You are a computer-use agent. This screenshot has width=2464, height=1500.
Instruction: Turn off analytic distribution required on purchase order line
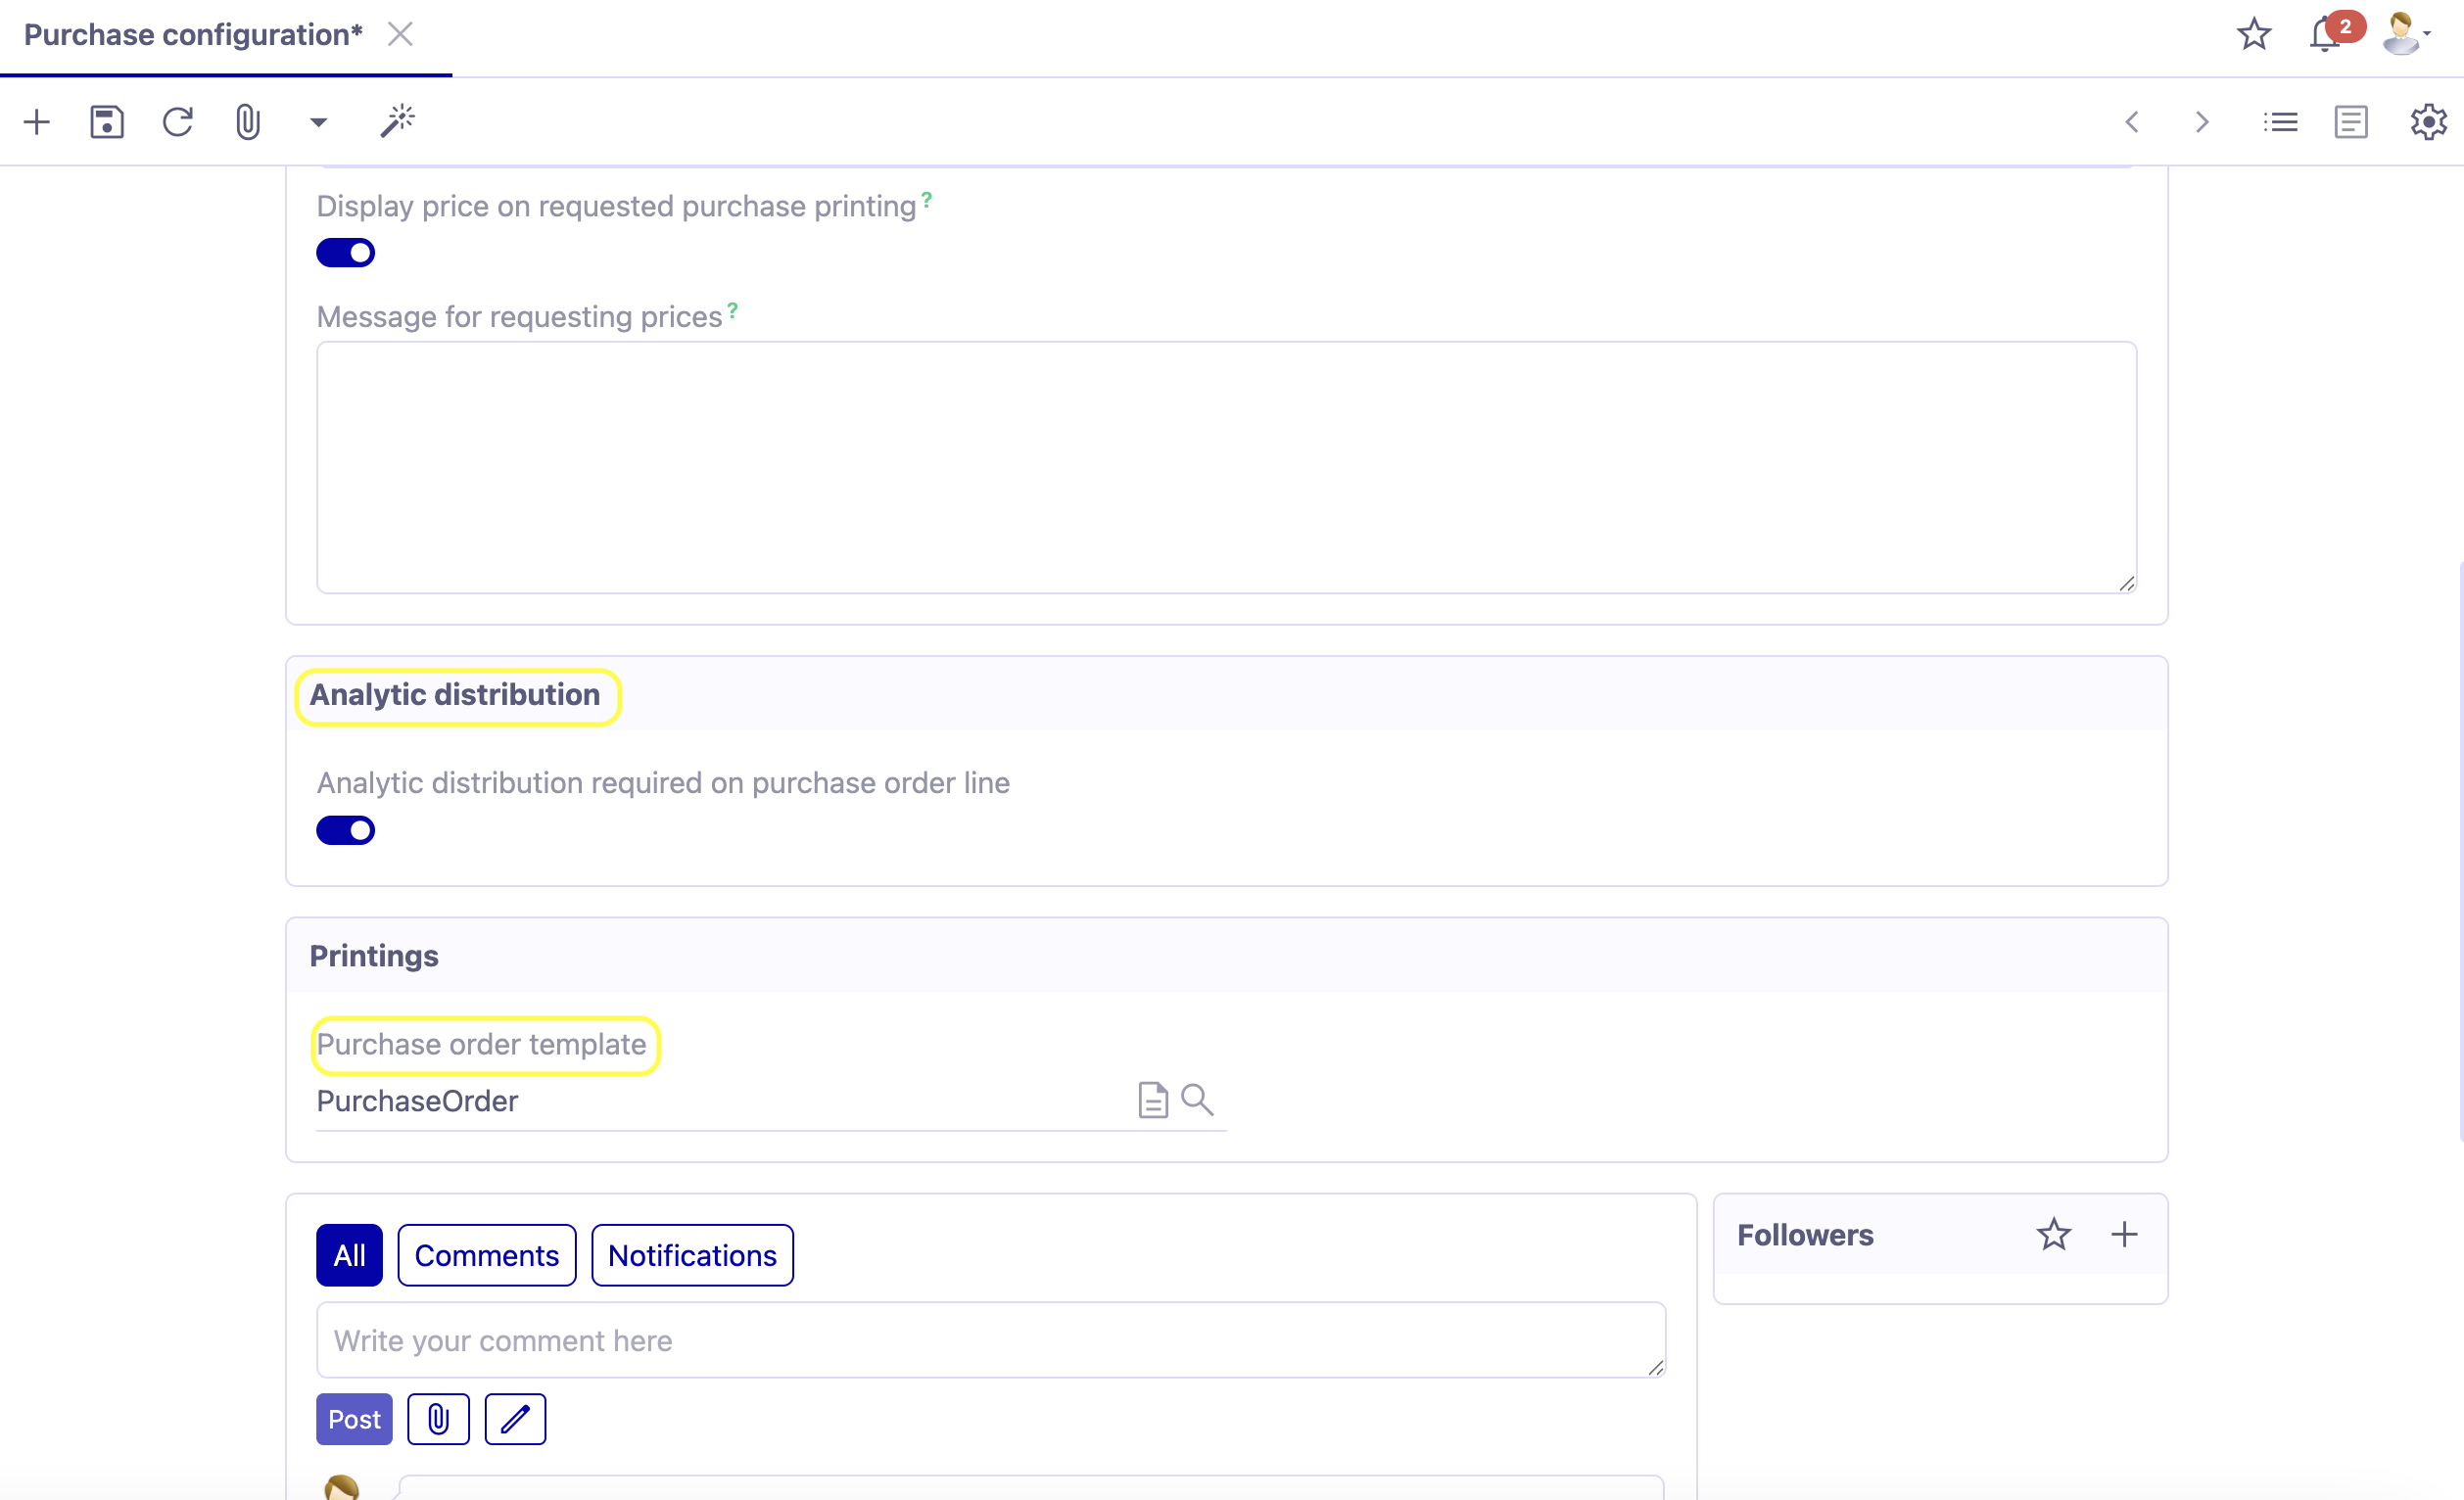tap(346, 830)
